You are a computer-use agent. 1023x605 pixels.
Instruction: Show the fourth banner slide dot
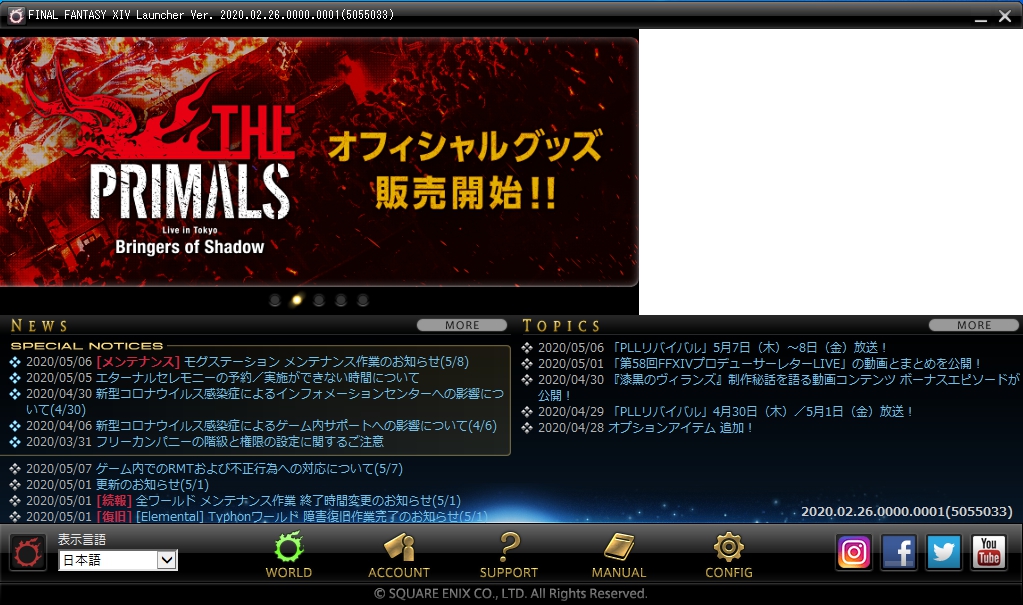tap(341, 300)
